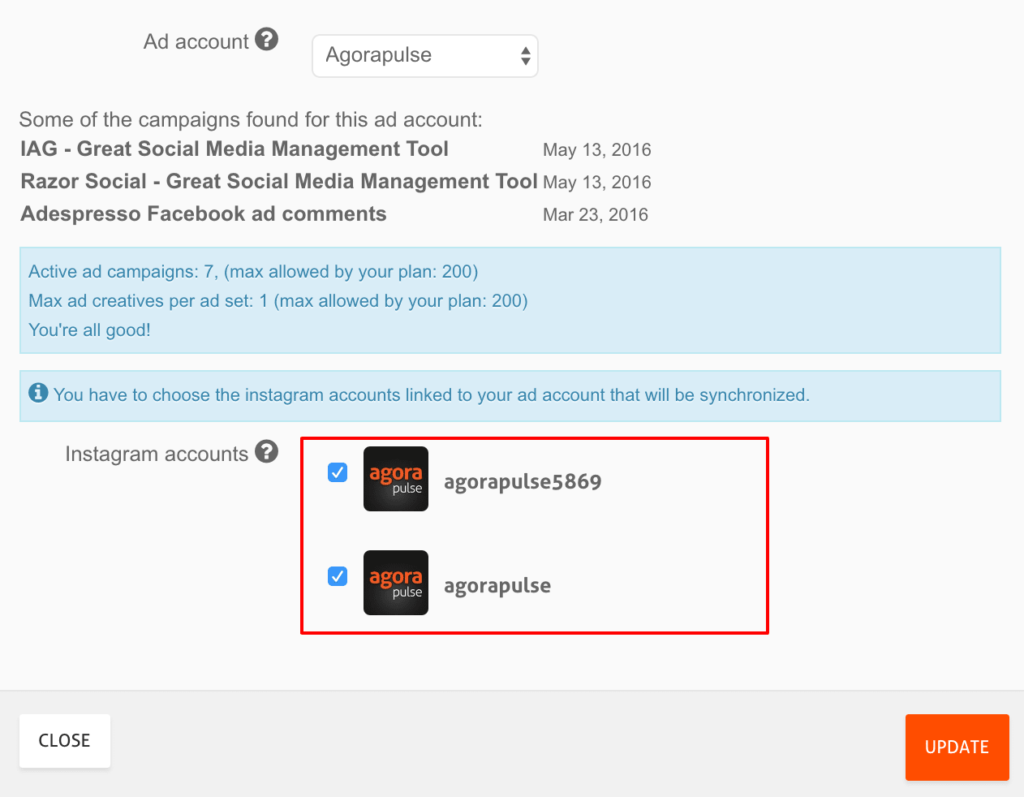Click the CLOSE button
Screen dimensions: 1024x797
click(65, 741)
